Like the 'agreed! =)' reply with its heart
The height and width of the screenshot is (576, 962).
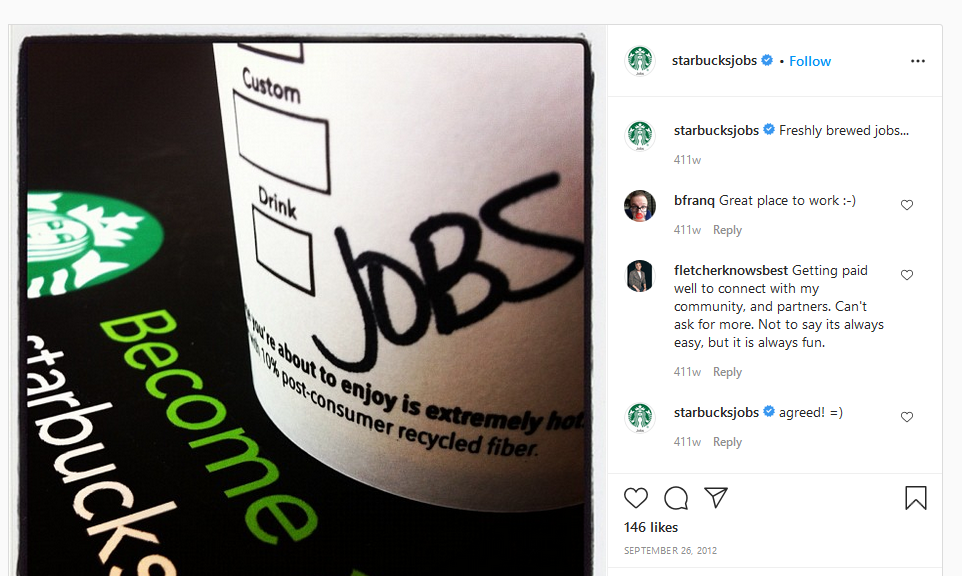[907, 417]
